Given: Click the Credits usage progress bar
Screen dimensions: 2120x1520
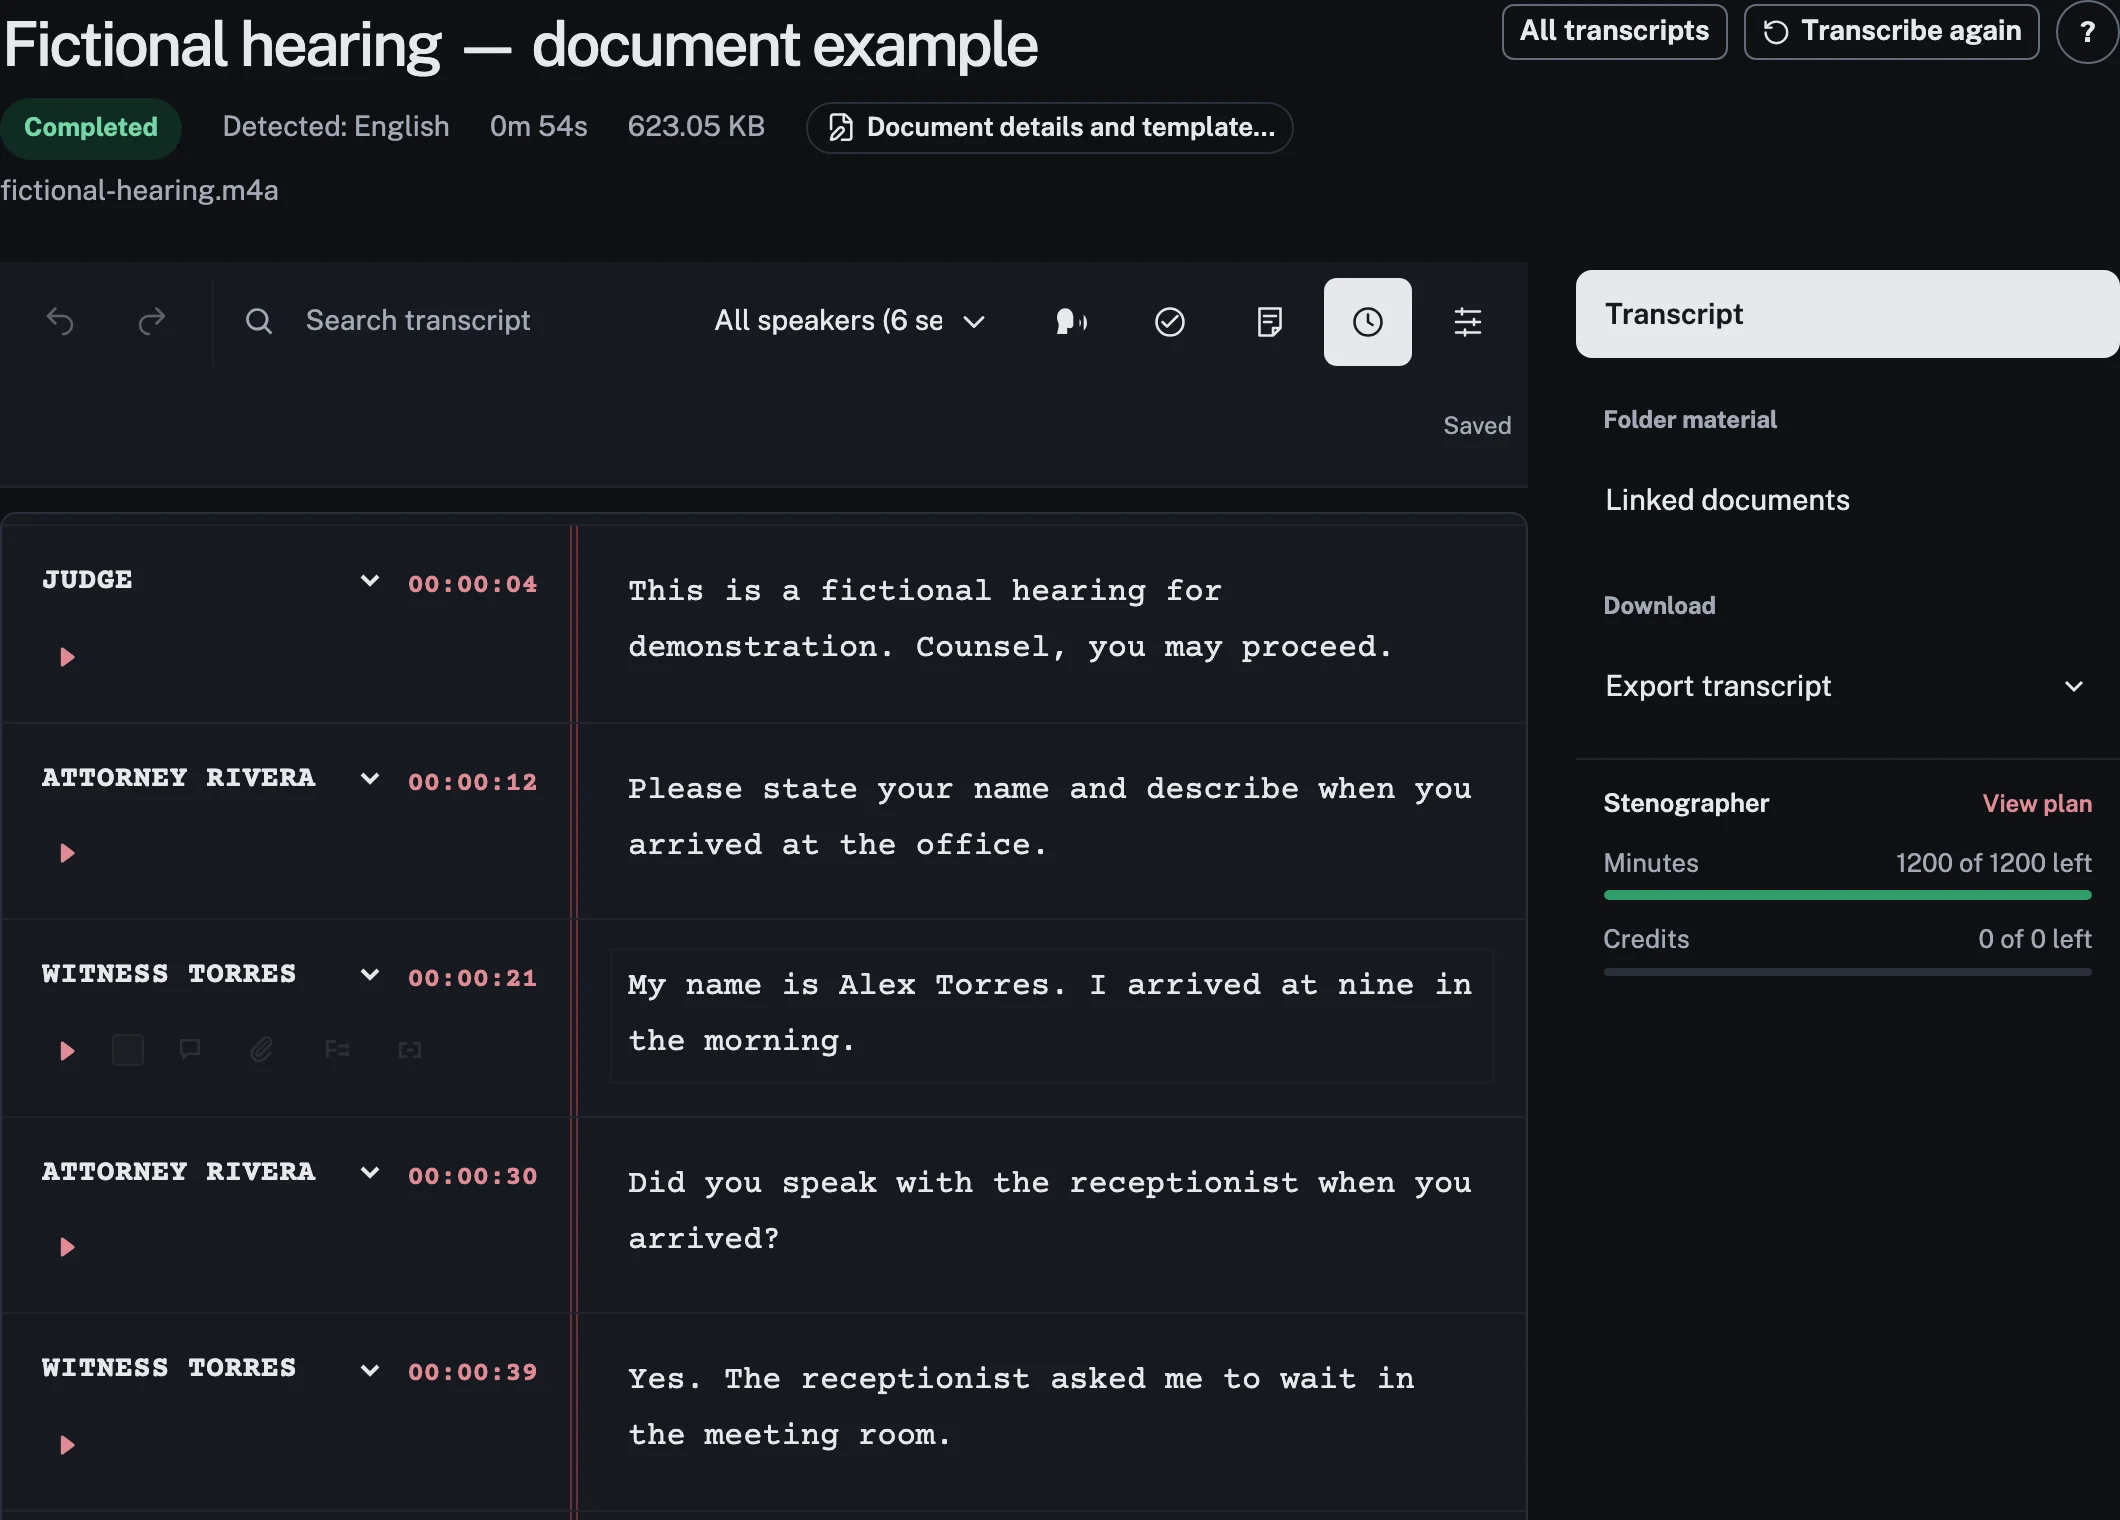Looking at the screenshot, I should pyautogui.click(x=1847, y=971).
